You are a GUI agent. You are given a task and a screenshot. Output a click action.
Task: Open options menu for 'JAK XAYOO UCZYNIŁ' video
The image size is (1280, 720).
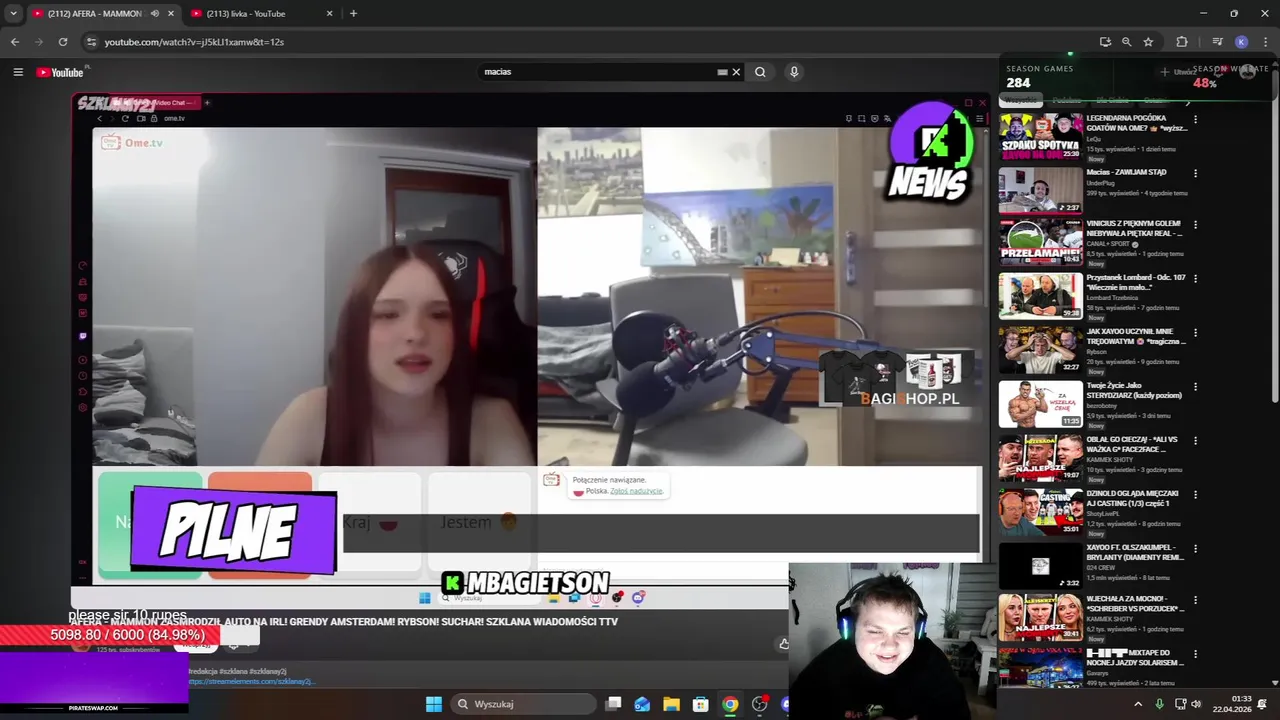pyautogui.click(x=1195, y=334)
